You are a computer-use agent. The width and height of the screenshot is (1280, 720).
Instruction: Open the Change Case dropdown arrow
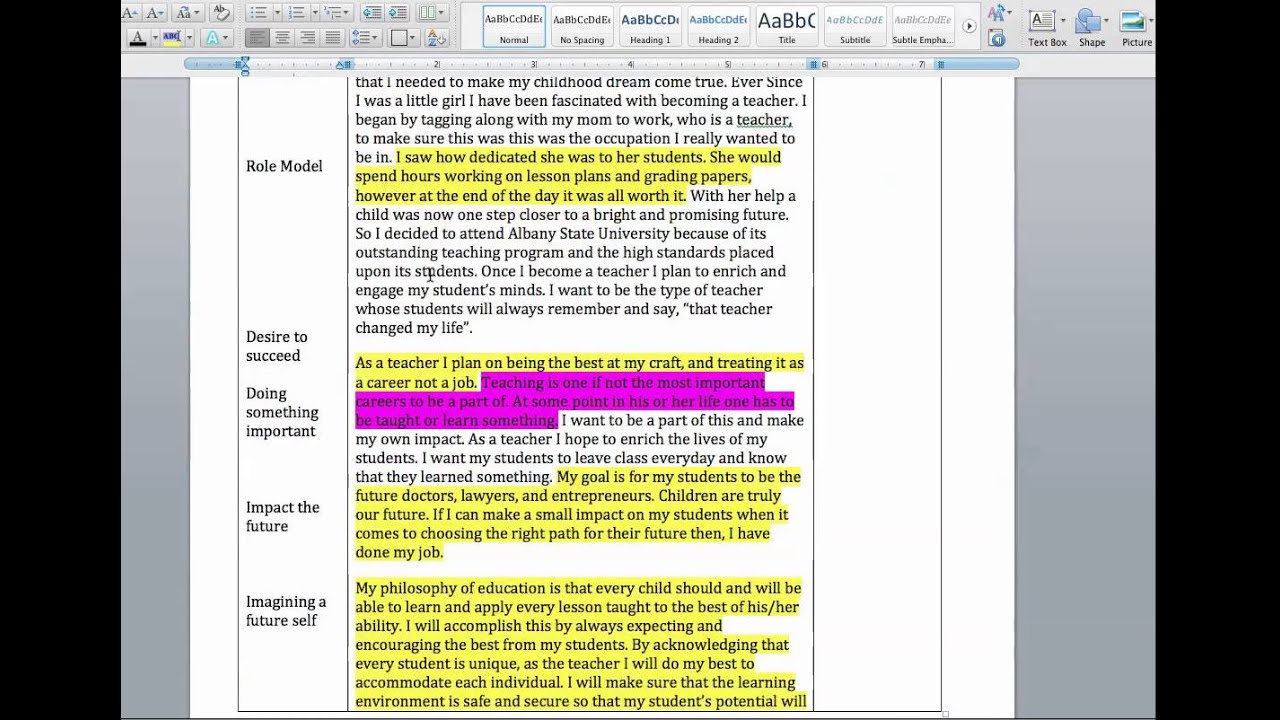coord(197,14)
